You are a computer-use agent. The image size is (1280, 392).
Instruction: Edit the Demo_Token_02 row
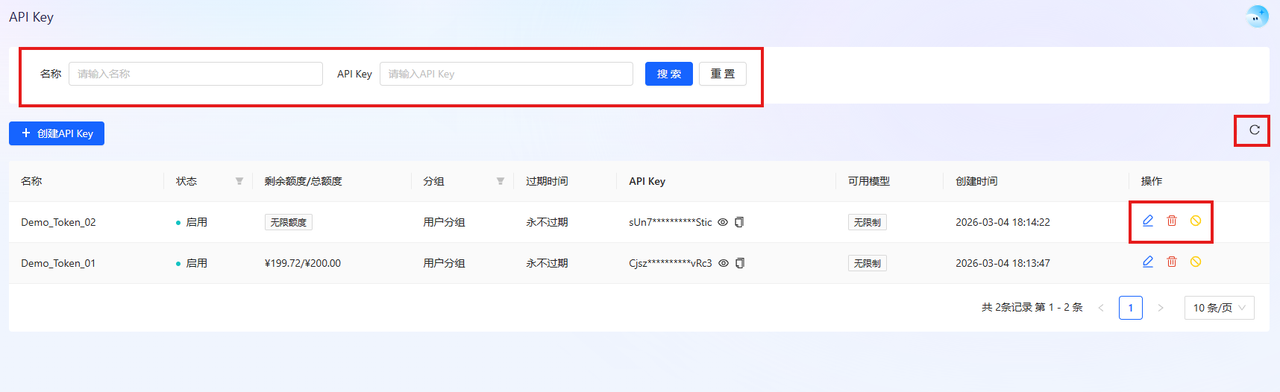pyautogui.click(x=1148, y=221)
